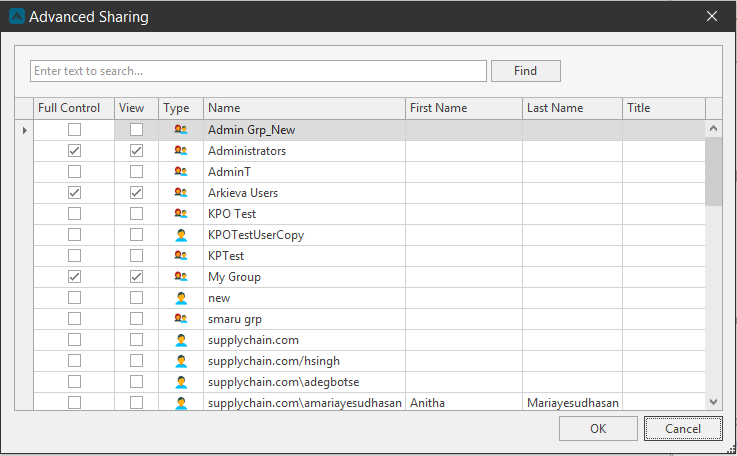737x456 pixels.
Task: Uncheck Full Control for Administrators
Action: (74, 150)
